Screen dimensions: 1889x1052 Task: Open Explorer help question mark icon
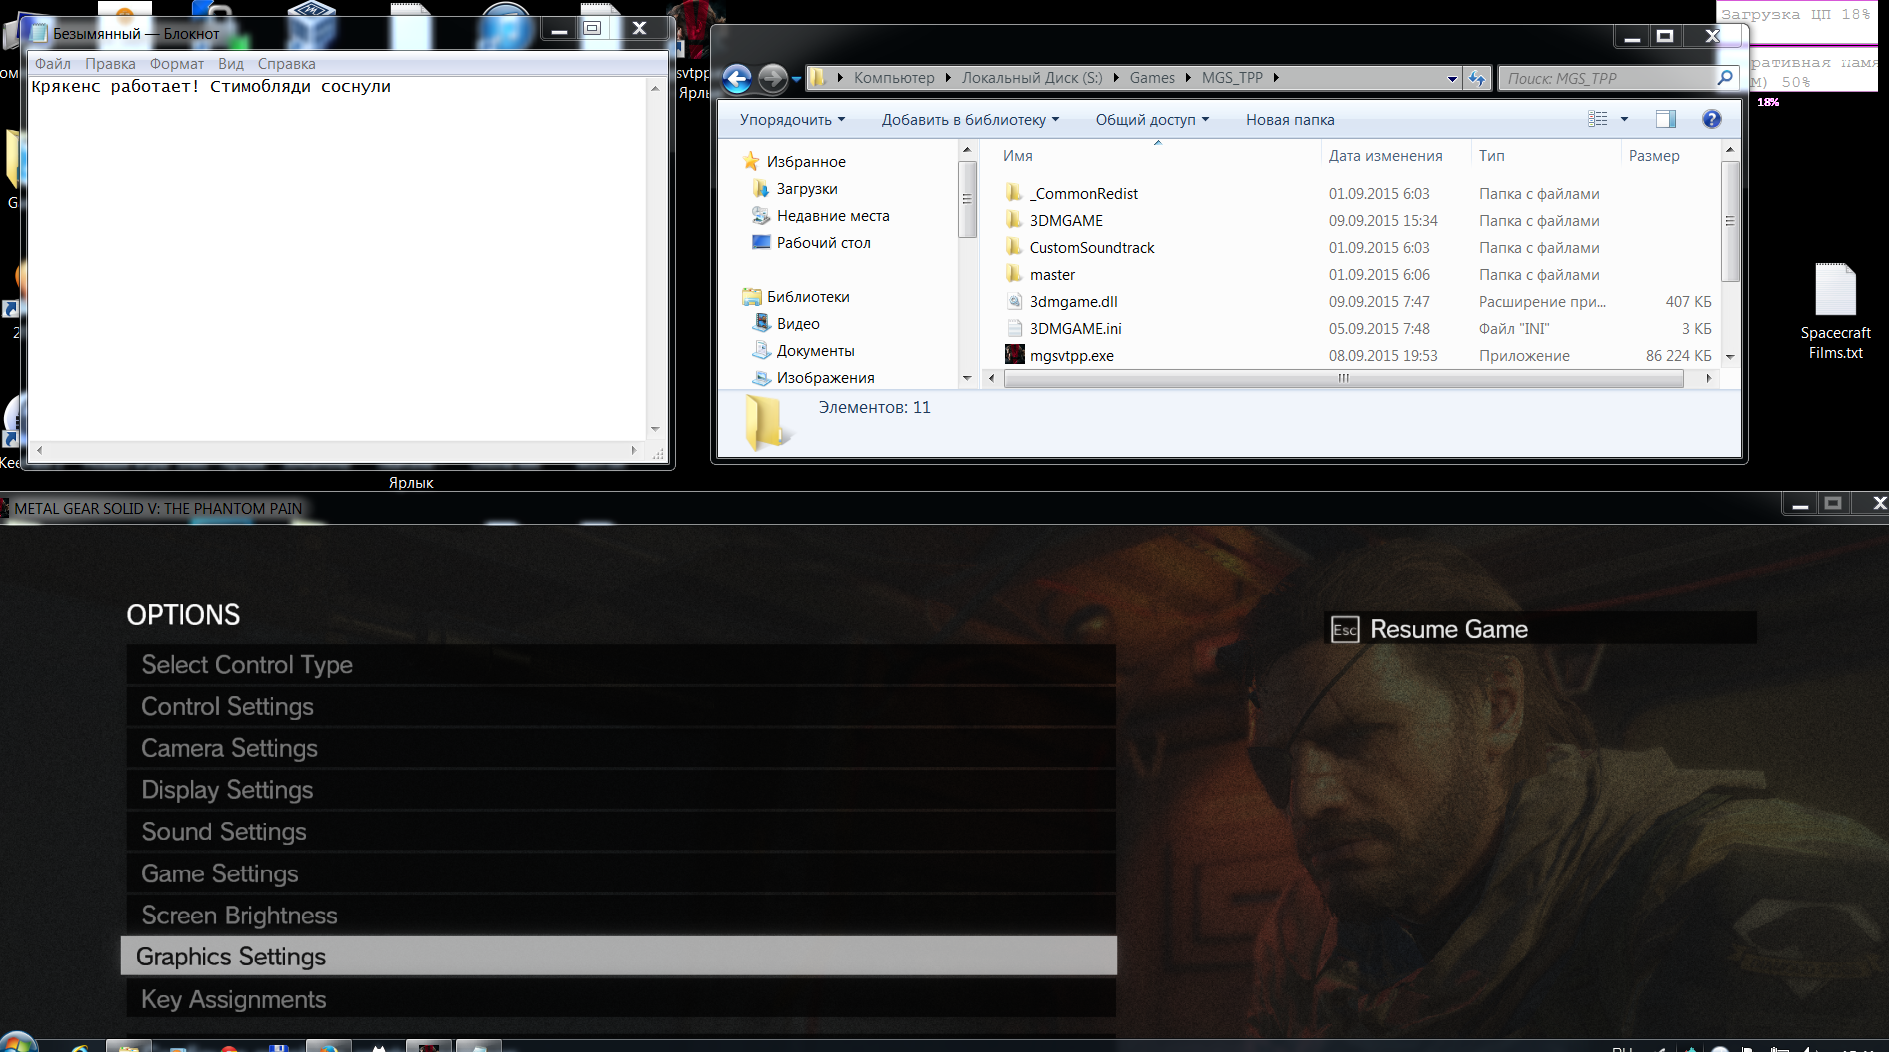(x=1712, y=119)
